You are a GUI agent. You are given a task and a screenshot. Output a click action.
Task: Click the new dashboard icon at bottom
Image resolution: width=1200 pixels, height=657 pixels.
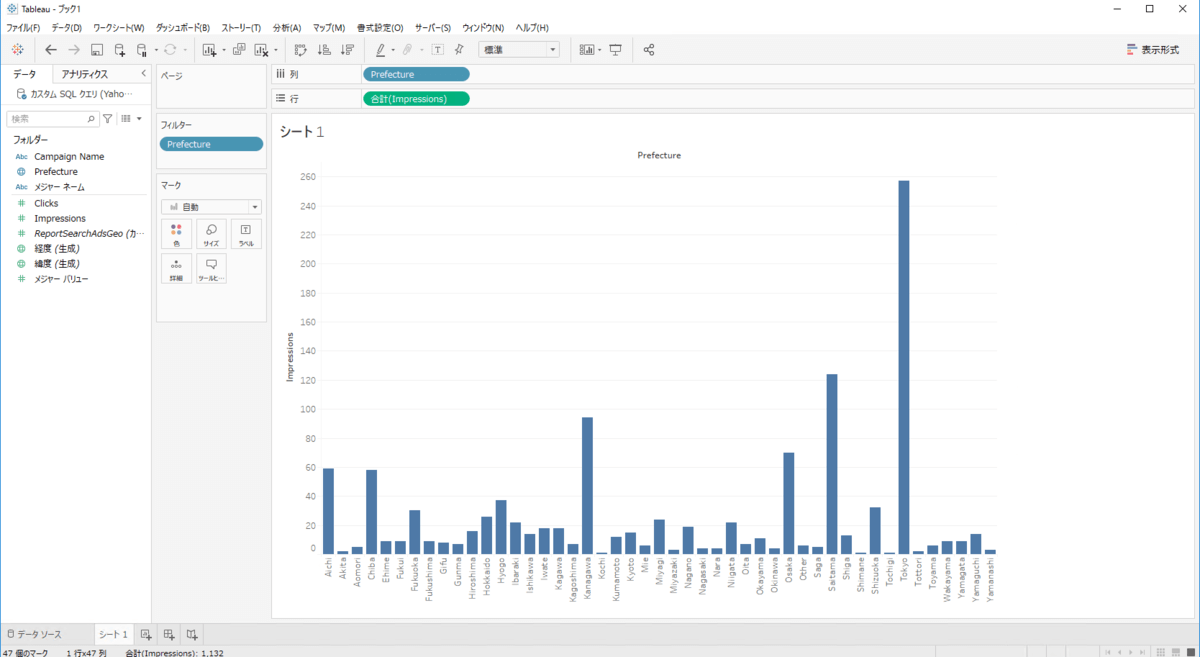coord(169,634)
